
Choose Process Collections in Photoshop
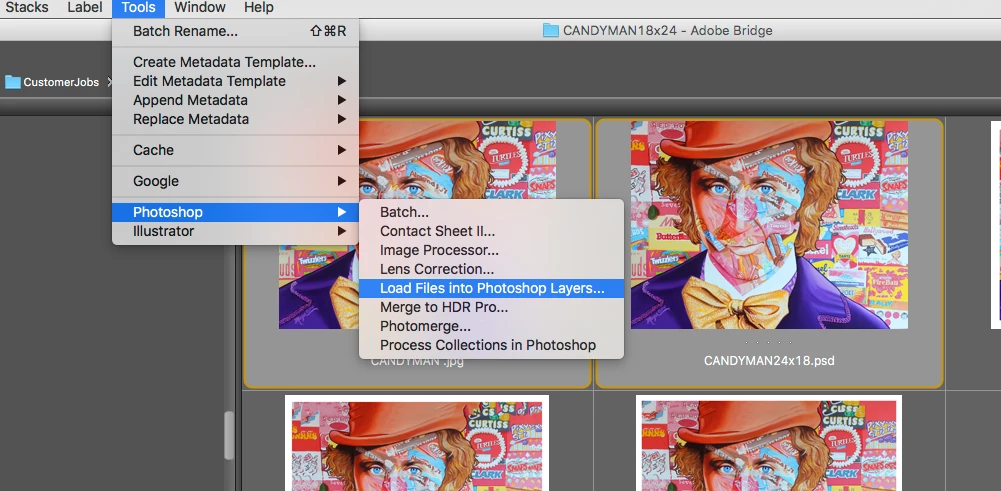click(x=492, y=345)
